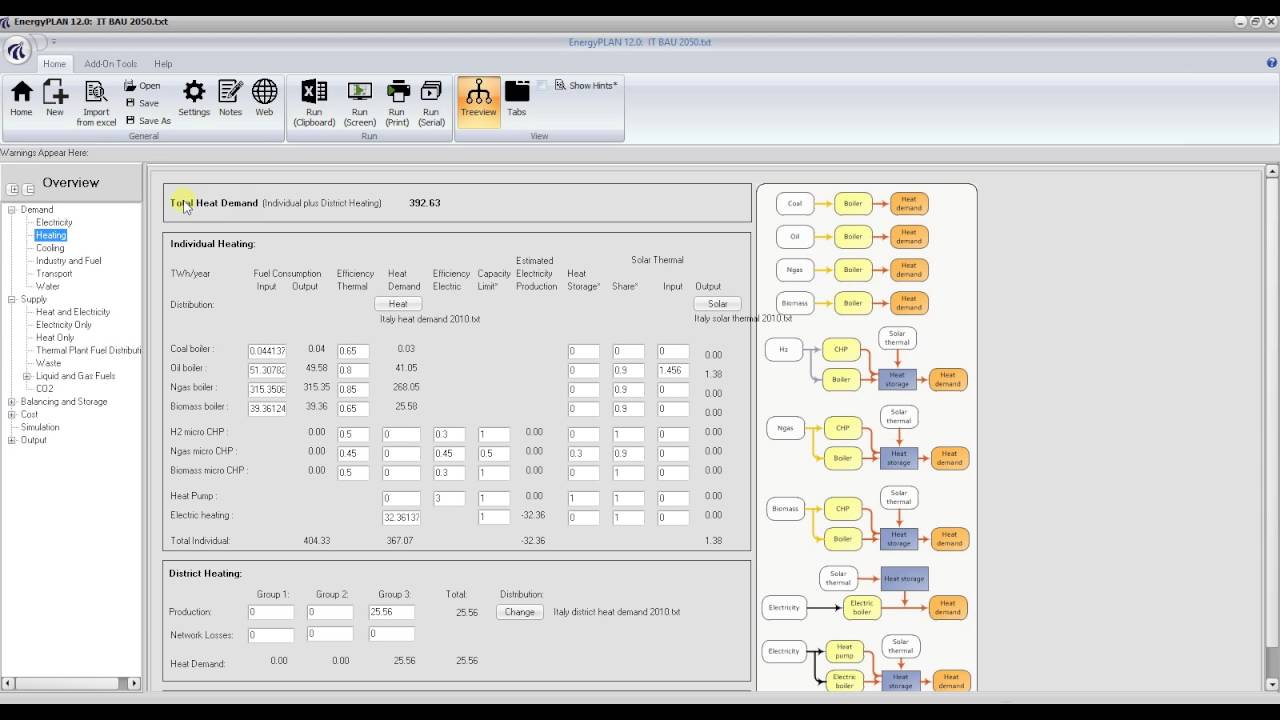Select Heat and Electricity tree item
The height and width of the screenshot is (720, 1280).
point(73,312)
